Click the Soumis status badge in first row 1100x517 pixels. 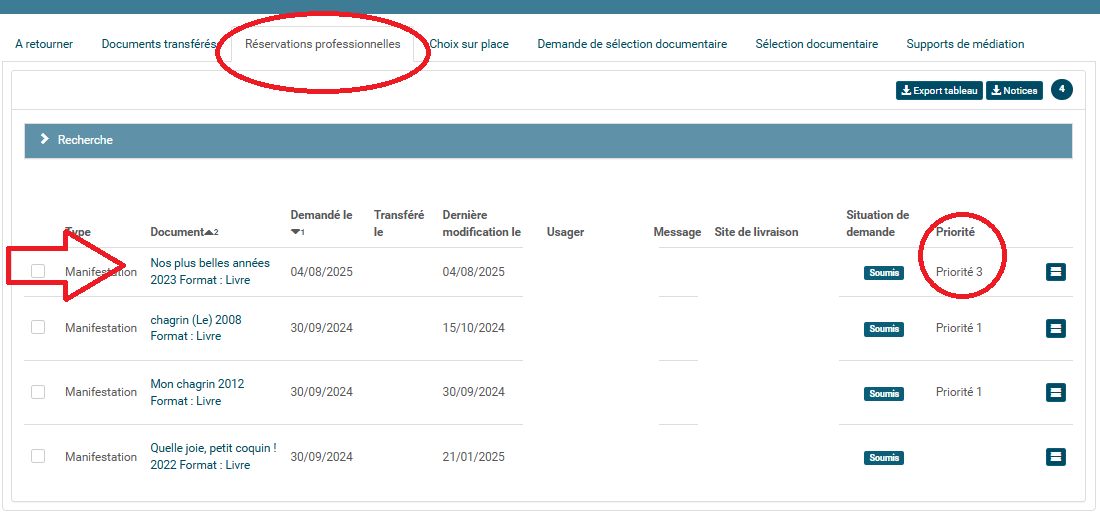coord(884,272)
